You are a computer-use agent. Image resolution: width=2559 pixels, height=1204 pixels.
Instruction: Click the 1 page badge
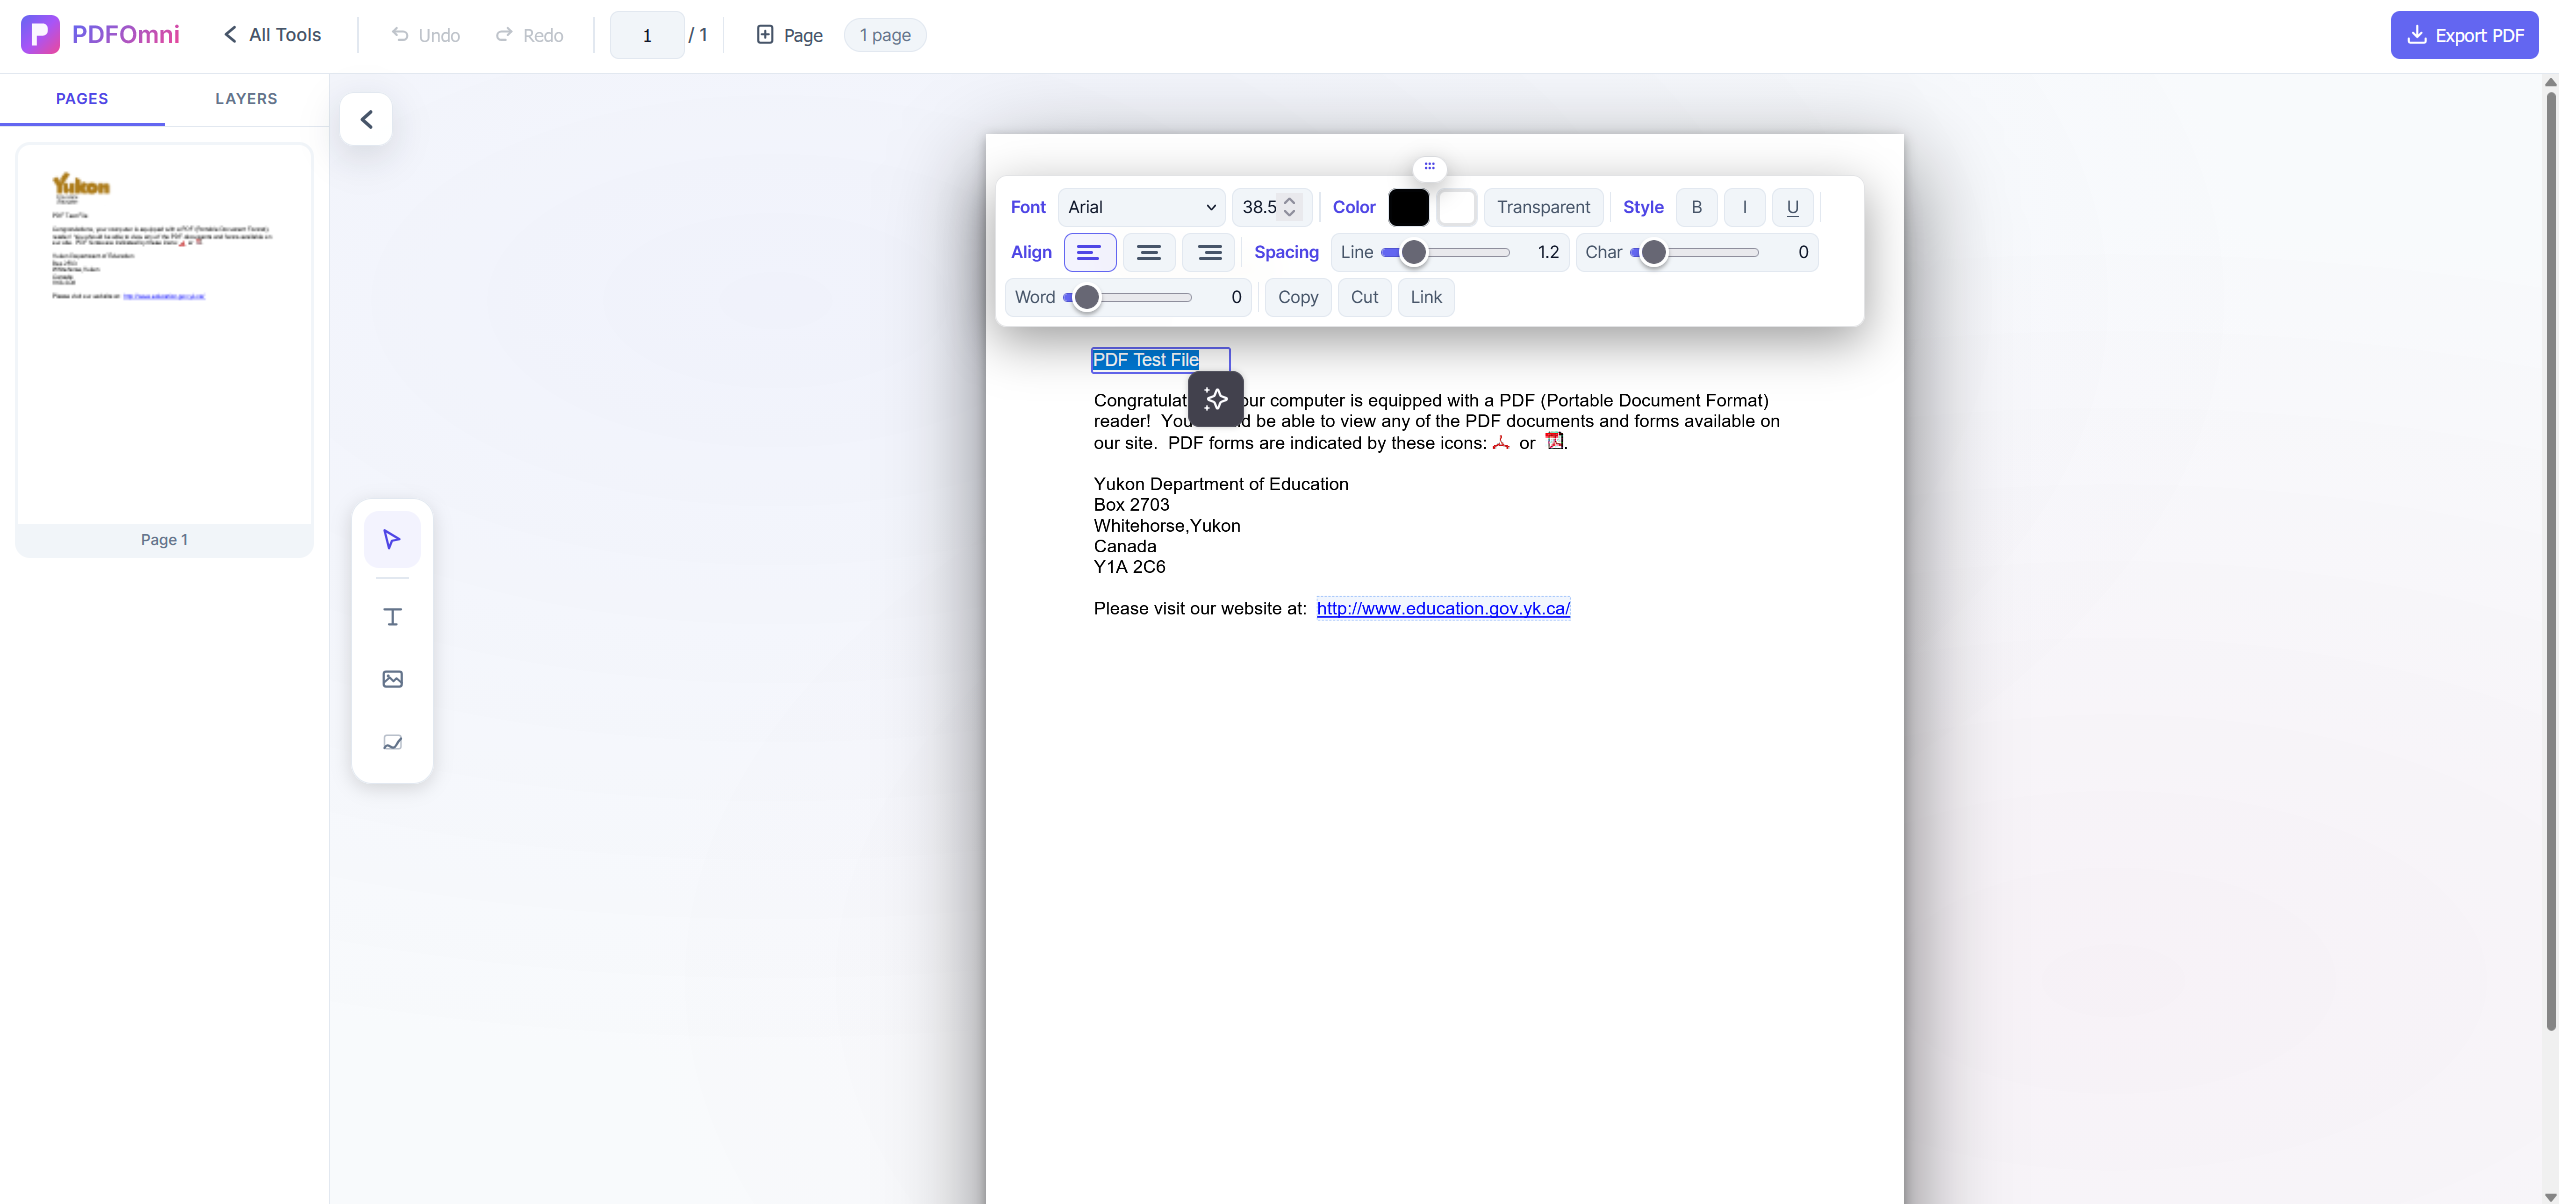pyautogui.click(x=885, y=35)
